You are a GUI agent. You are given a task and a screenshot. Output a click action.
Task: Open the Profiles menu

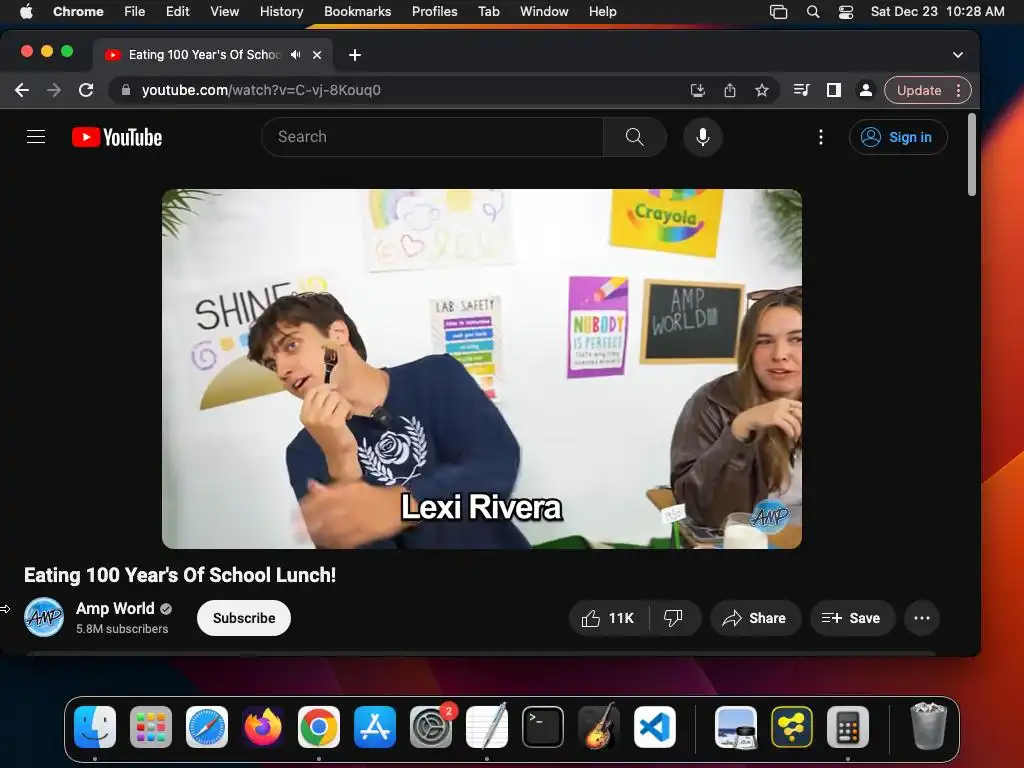pyautogui.click(x=434, y=12)
